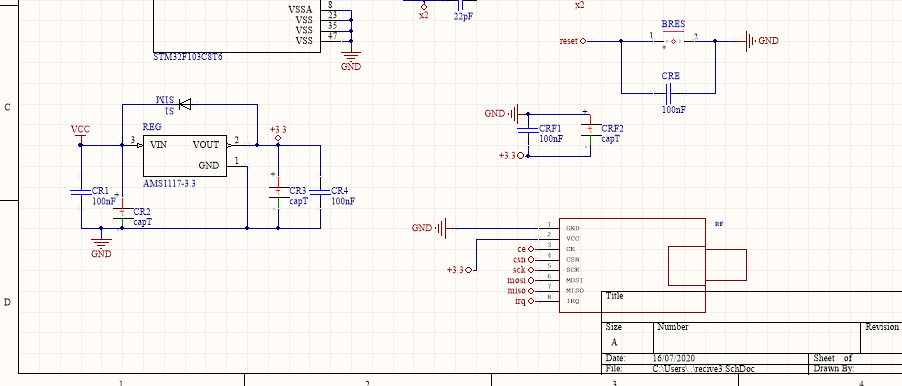Click the capT value under CR2
Screen dimensions: 902x386
[x=143, y=222]
